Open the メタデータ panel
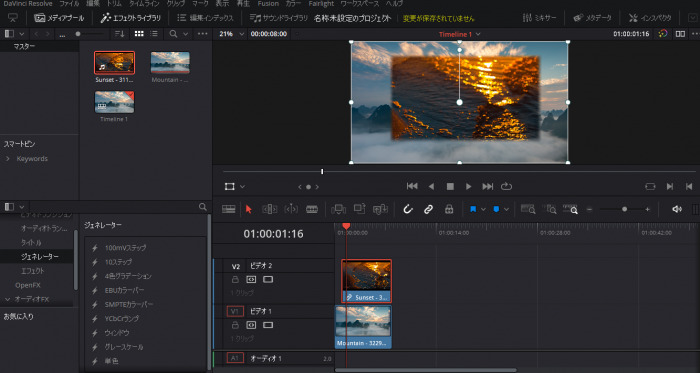This screenshot has width=700, height=373. click(592, 18)
